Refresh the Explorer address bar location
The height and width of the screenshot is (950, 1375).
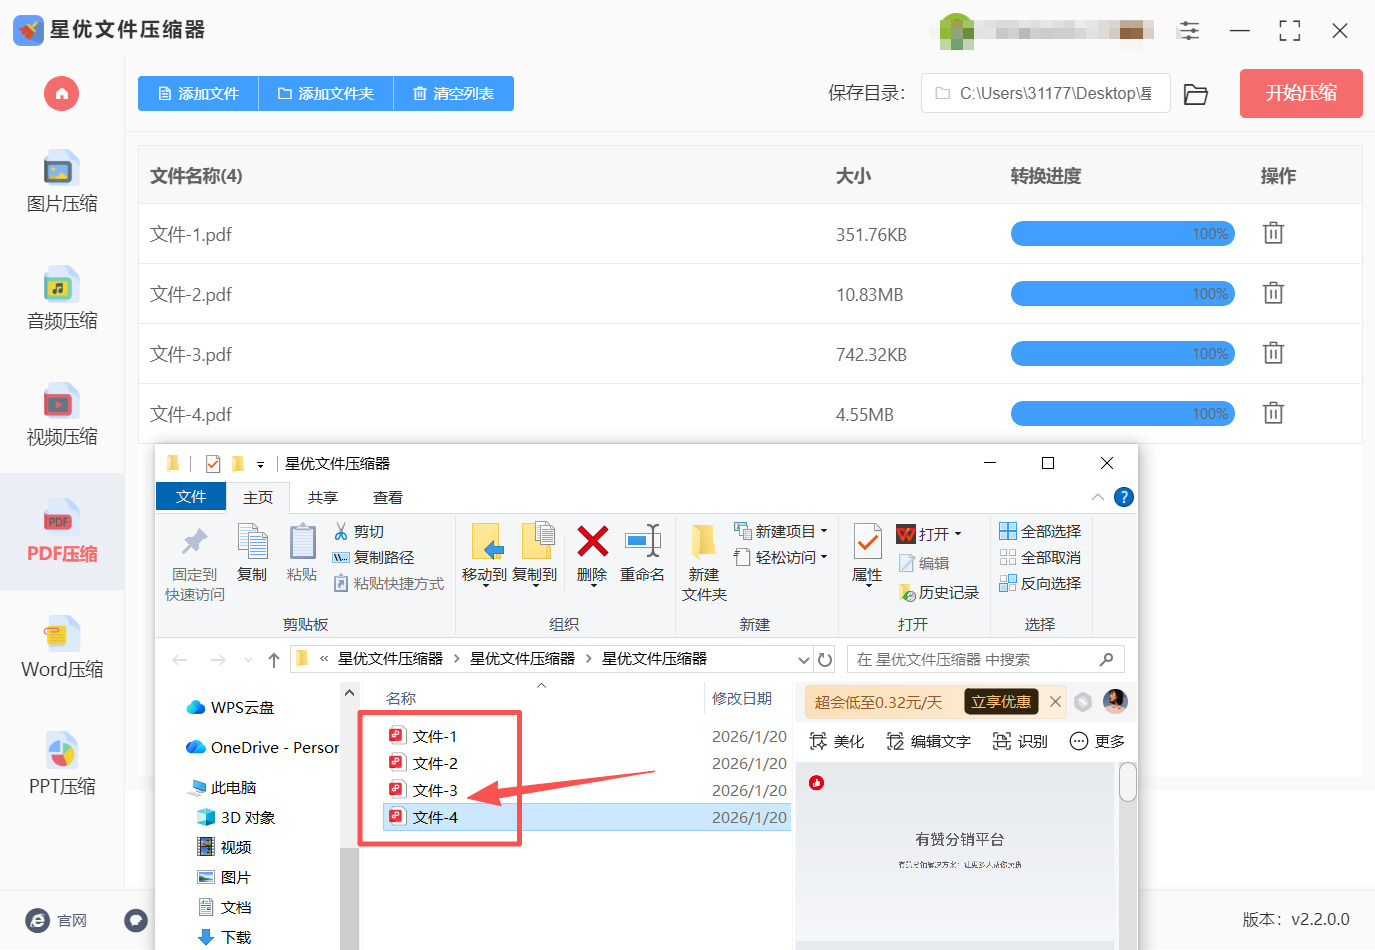click(825, 660)
